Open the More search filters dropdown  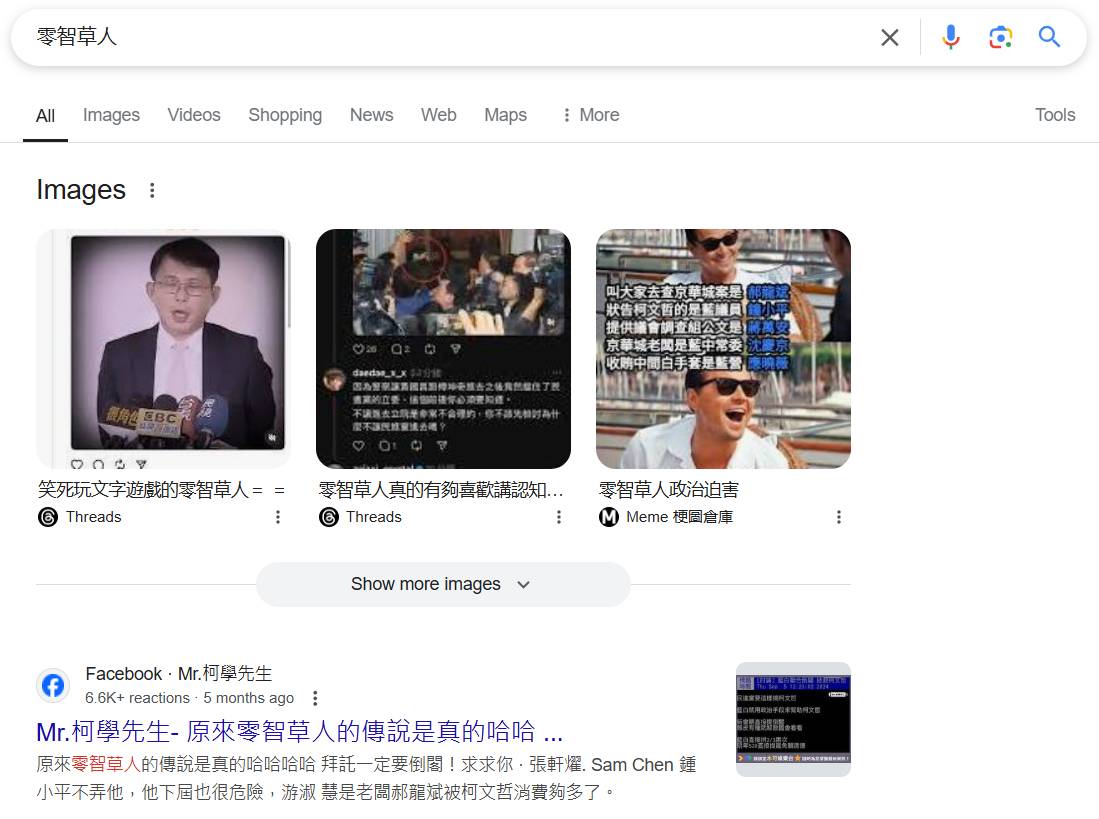590,115
